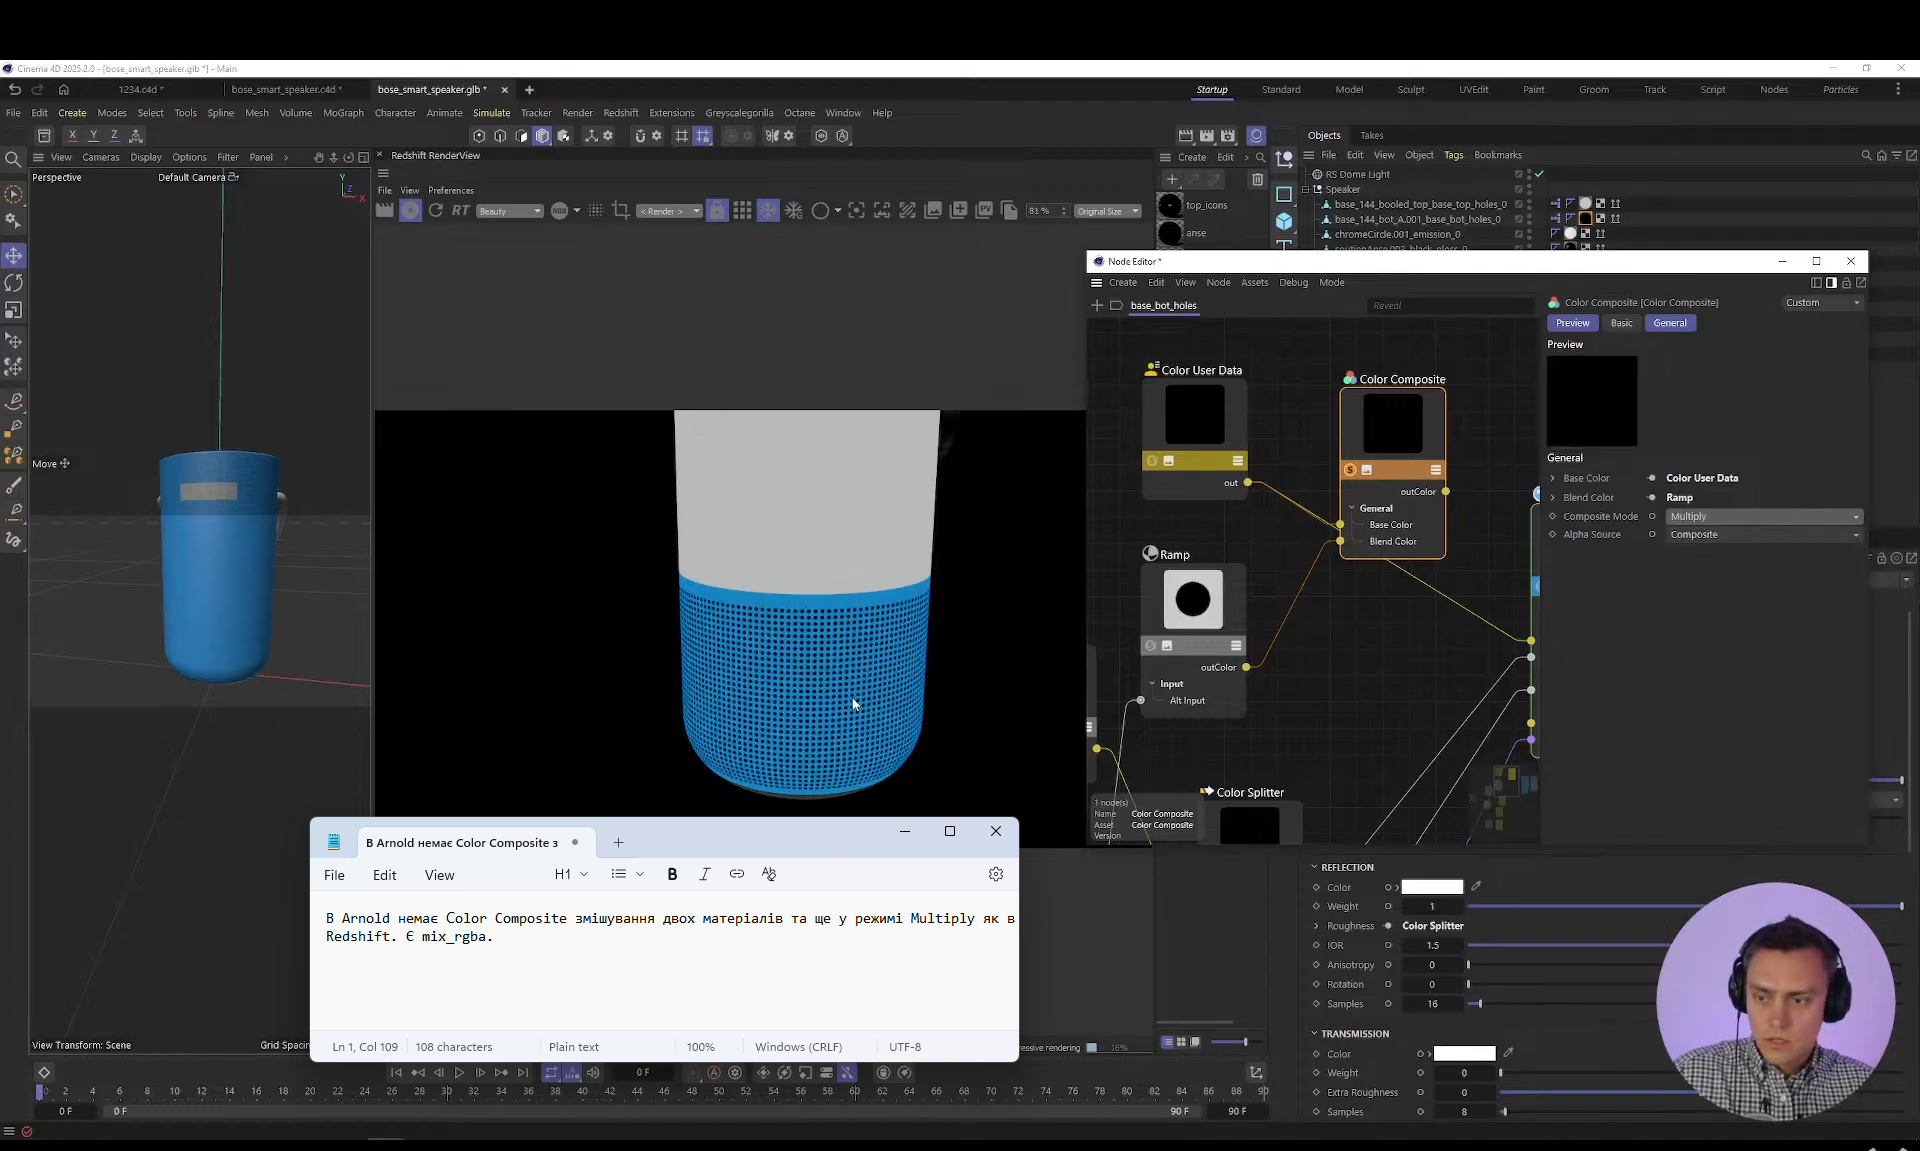Toggle RS Dome Light enabled checkmark
The height and width of the screenshot is (1151, 1920).
[1539, 174]
